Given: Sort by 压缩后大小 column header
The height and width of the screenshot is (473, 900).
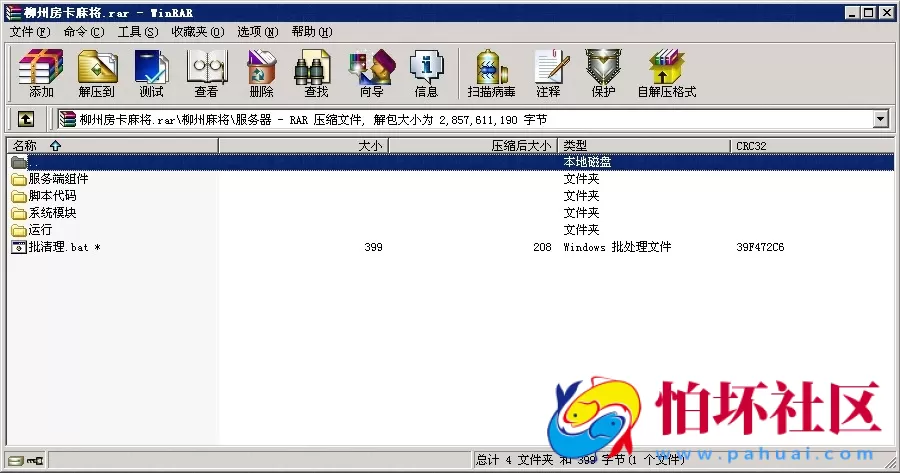Looking at the screenshot, I should pos(473,146).
